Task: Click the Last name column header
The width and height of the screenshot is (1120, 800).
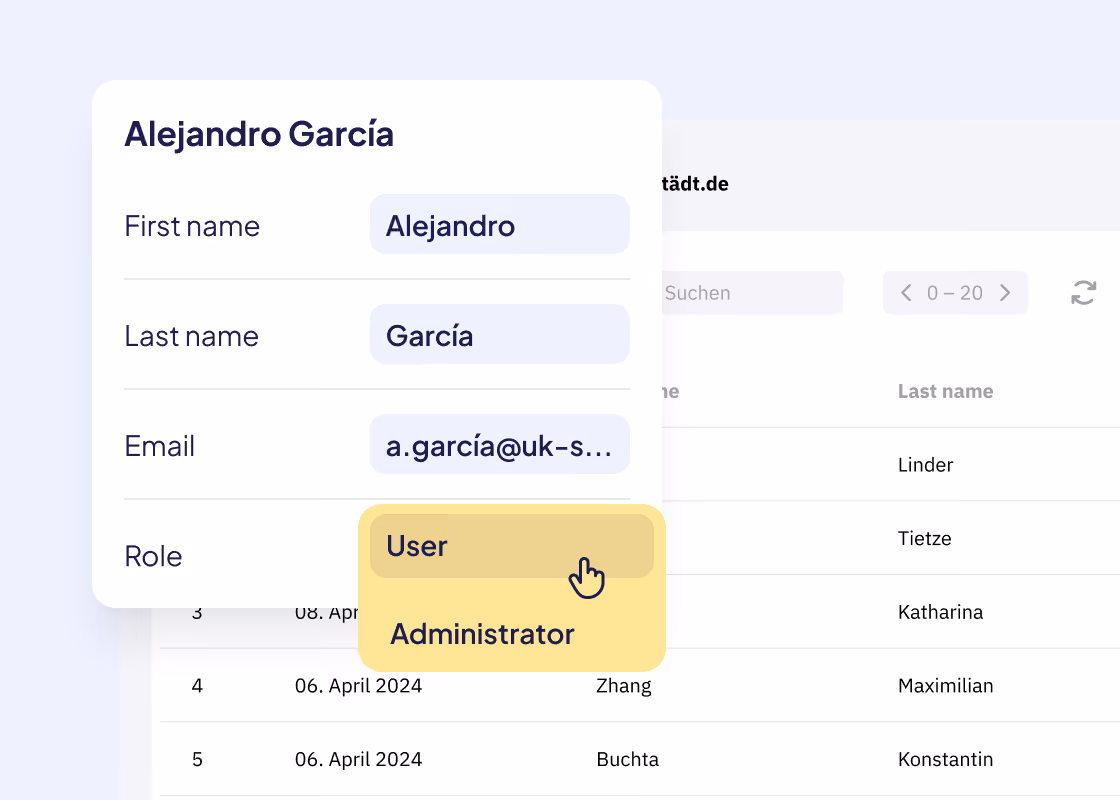Action: (945, 391)
